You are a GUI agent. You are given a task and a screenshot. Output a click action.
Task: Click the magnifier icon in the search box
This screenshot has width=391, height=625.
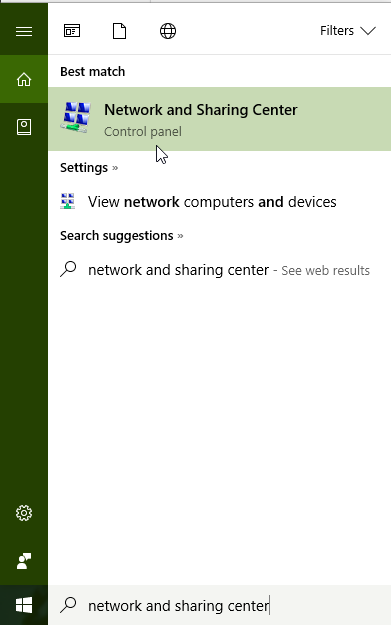click(x=69, y=605)
